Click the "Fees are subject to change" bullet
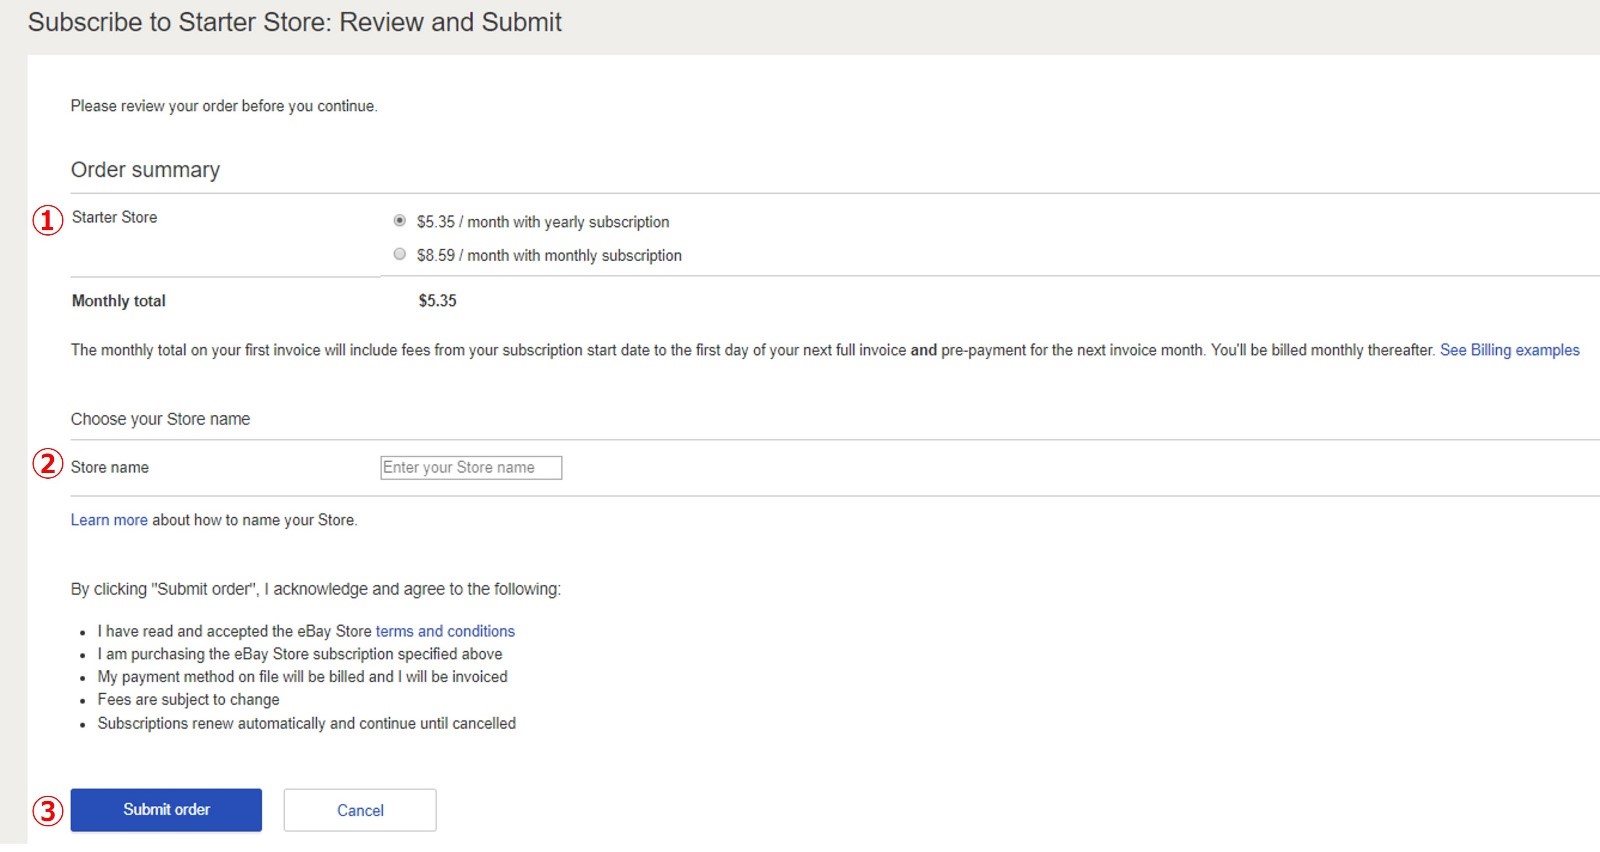 coord(188,700)
